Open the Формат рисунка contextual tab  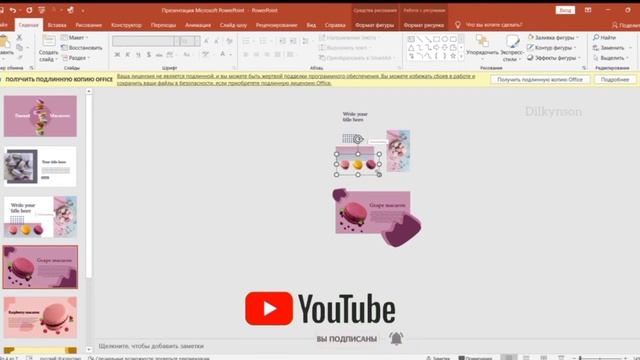click(423, 25)
